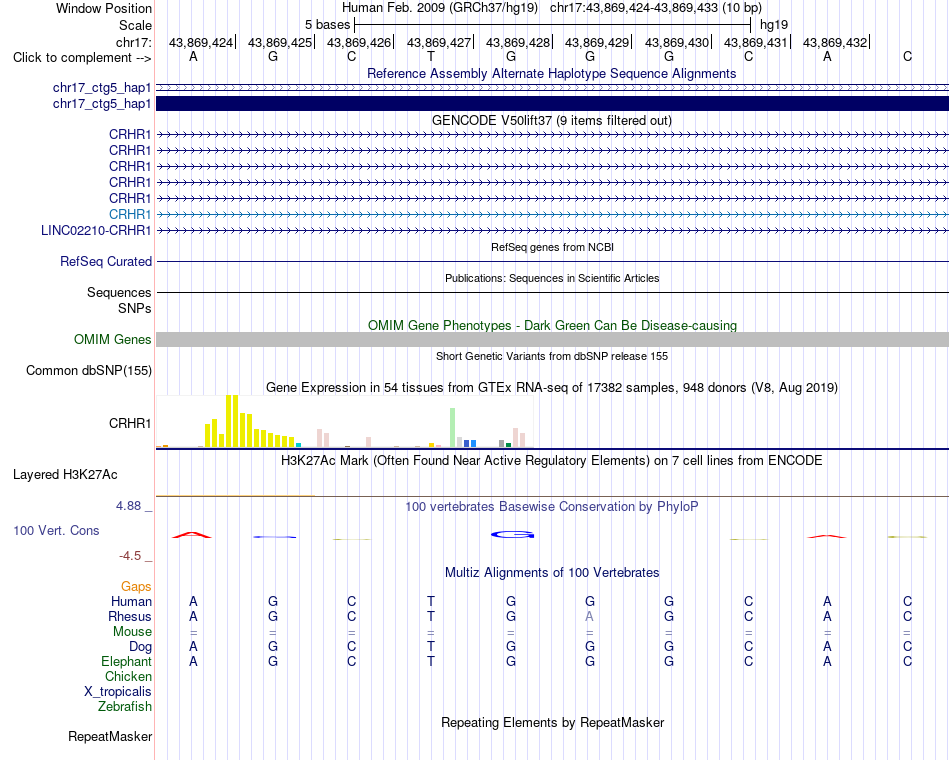Viewport: 950px width, 760px height.
Task: Click the light-blue CRHR1 transcript arrow line
Action: pyautogui.click(x=552, y=215)
